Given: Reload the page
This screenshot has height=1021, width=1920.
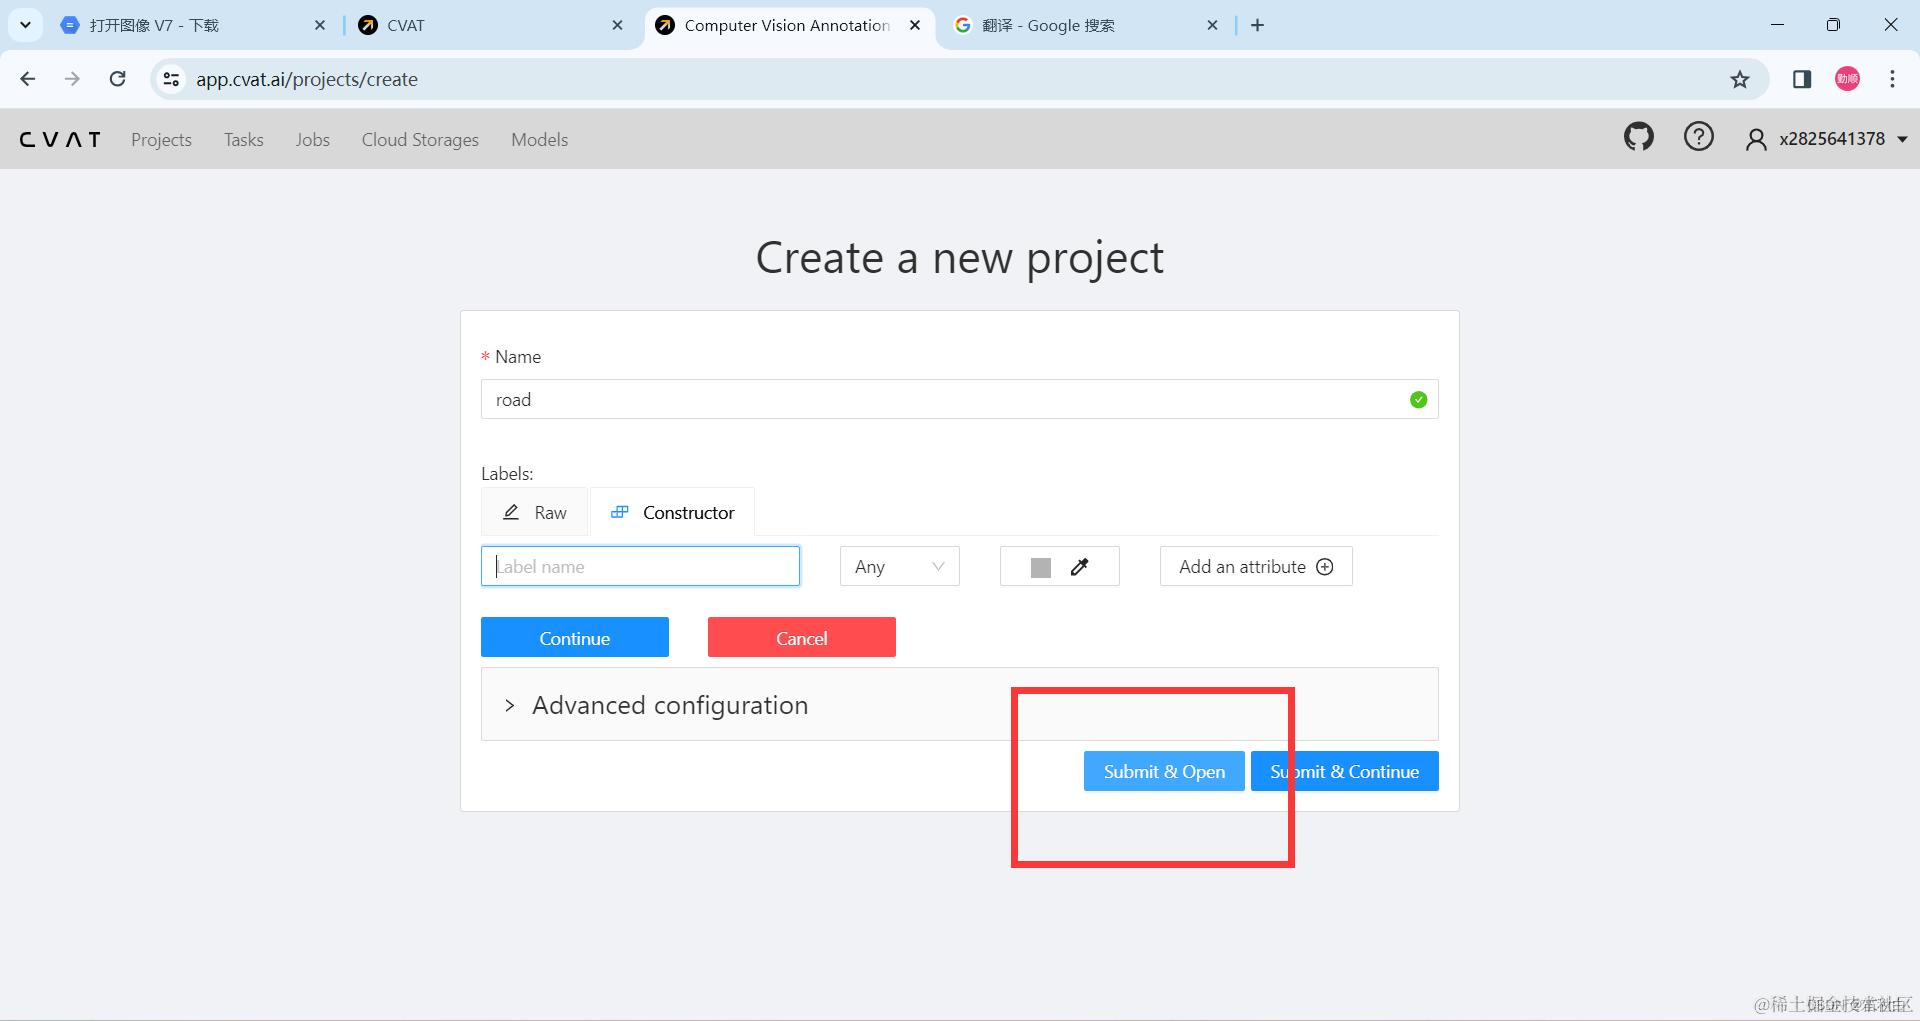Looking at the screenshot, I should click(117, 79).
